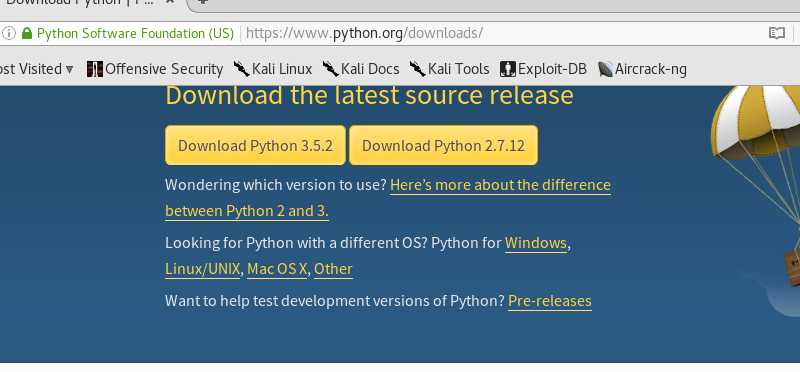Open the Pre-releases link

click(x=550, y=301)
